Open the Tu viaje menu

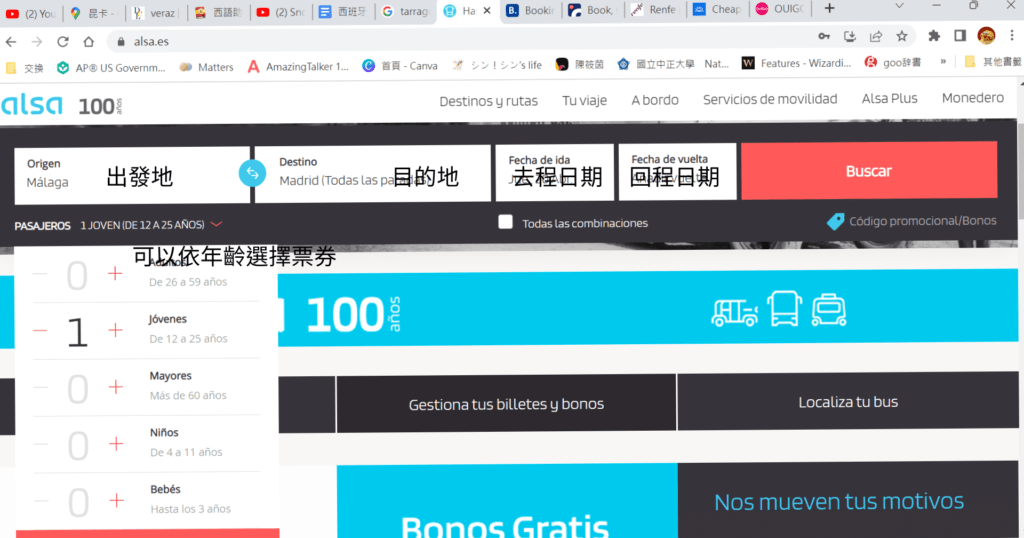click(584, 101)
